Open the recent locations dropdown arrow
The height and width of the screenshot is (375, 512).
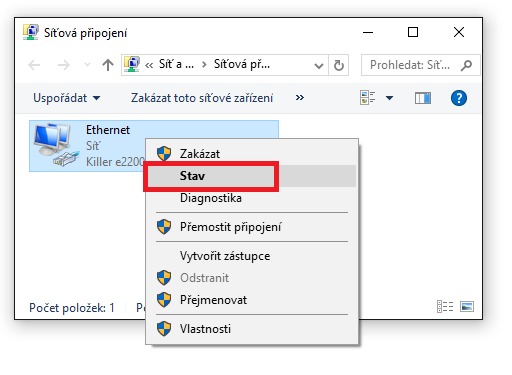click(x=87, y=64)
